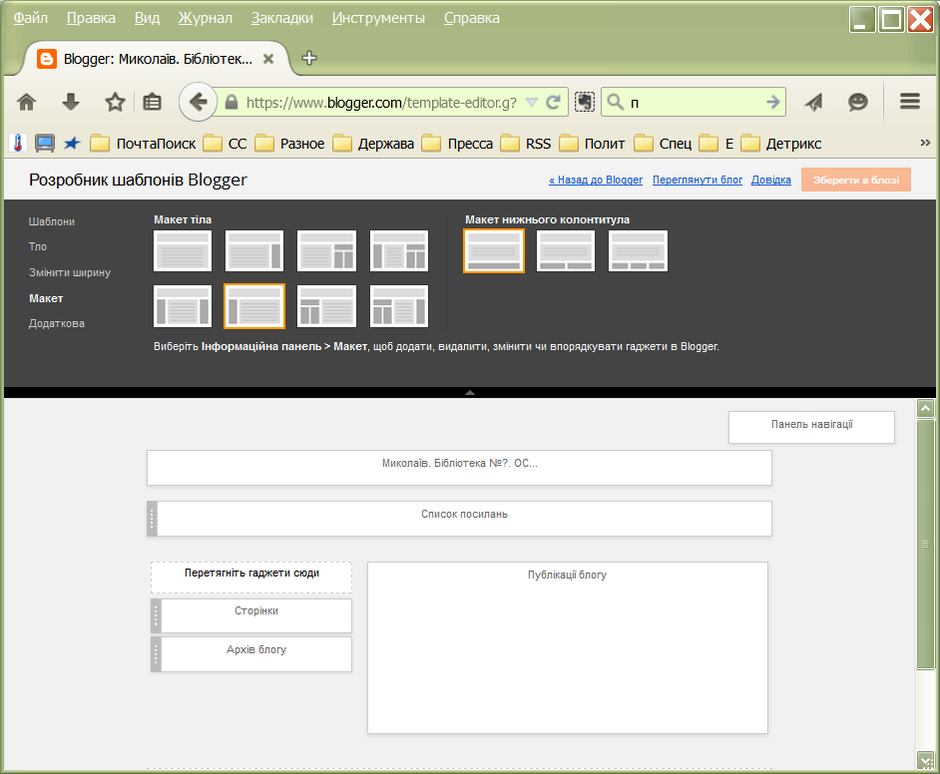
Task: Open new tab with plus button
Action: click(309, 58)
